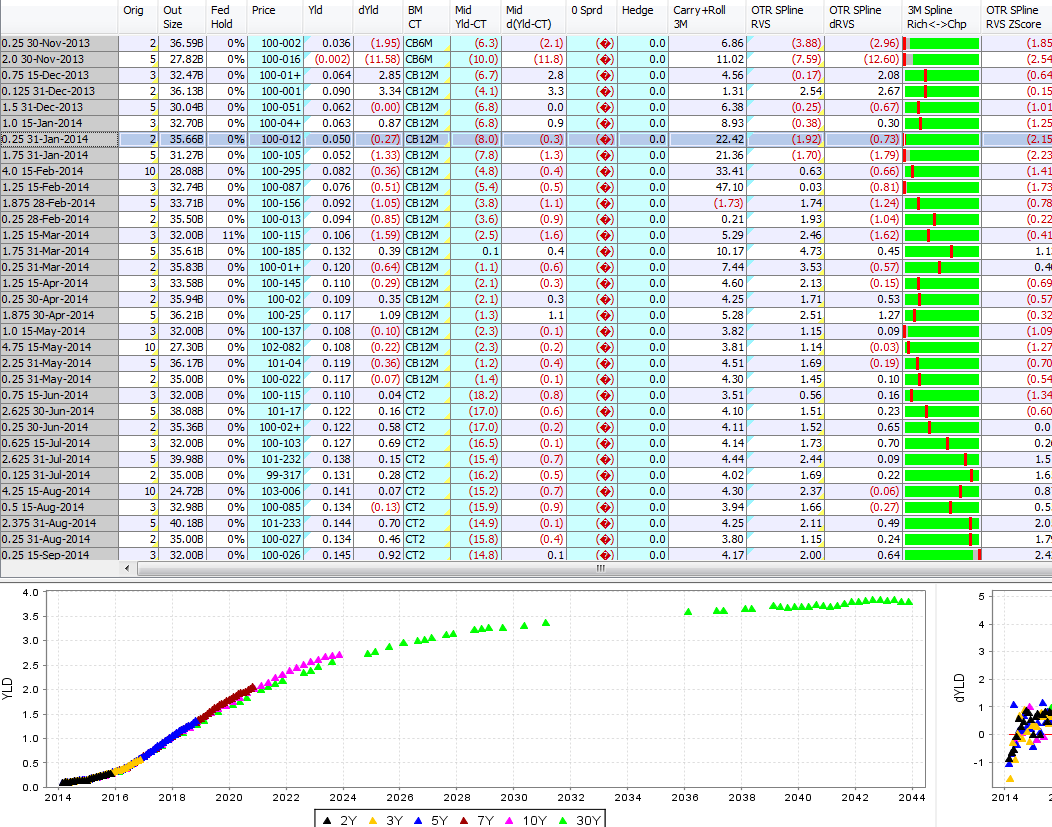Click the horizontal scrollbar thumb under the table
The width and height of the screenshot is (1052, 827).
[600, 568]
